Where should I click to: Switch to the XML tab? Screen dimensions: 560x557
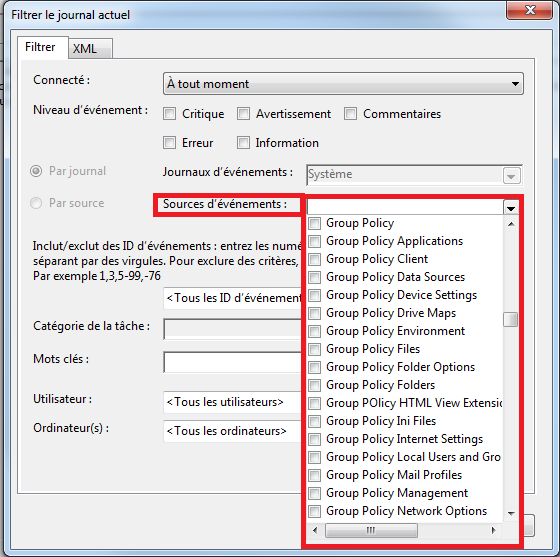pyautogui.click(x=91, y=49)
